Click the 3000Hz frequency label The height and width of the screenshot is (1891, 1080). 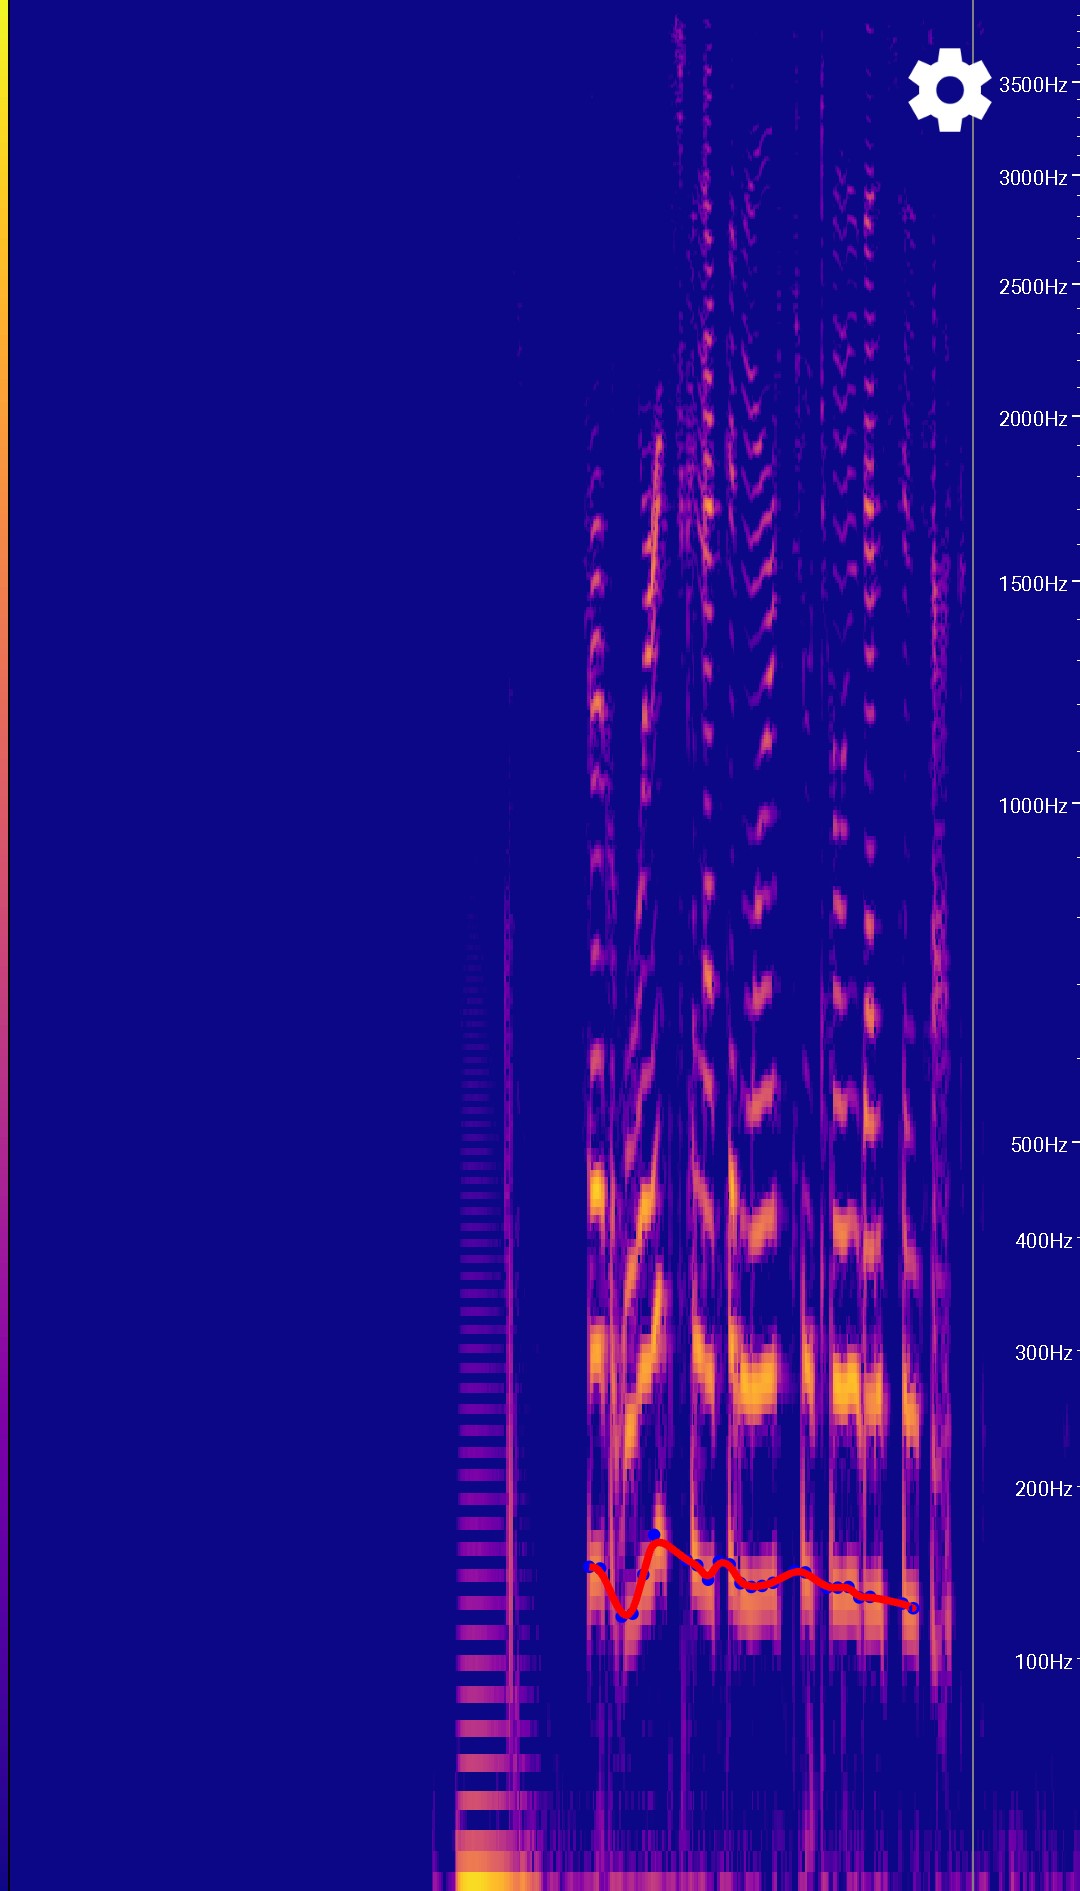[x=1033, y=178]
